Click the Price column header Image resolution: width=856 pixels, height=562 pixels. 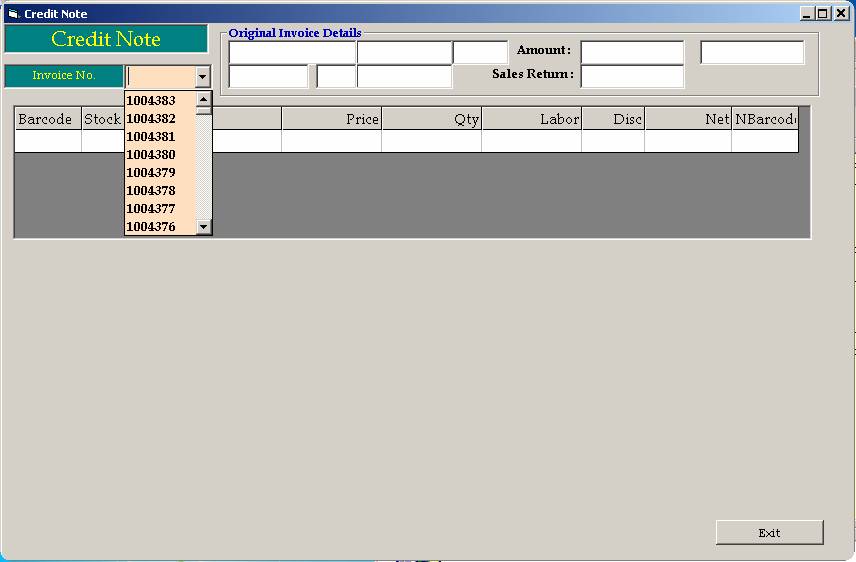331,119
